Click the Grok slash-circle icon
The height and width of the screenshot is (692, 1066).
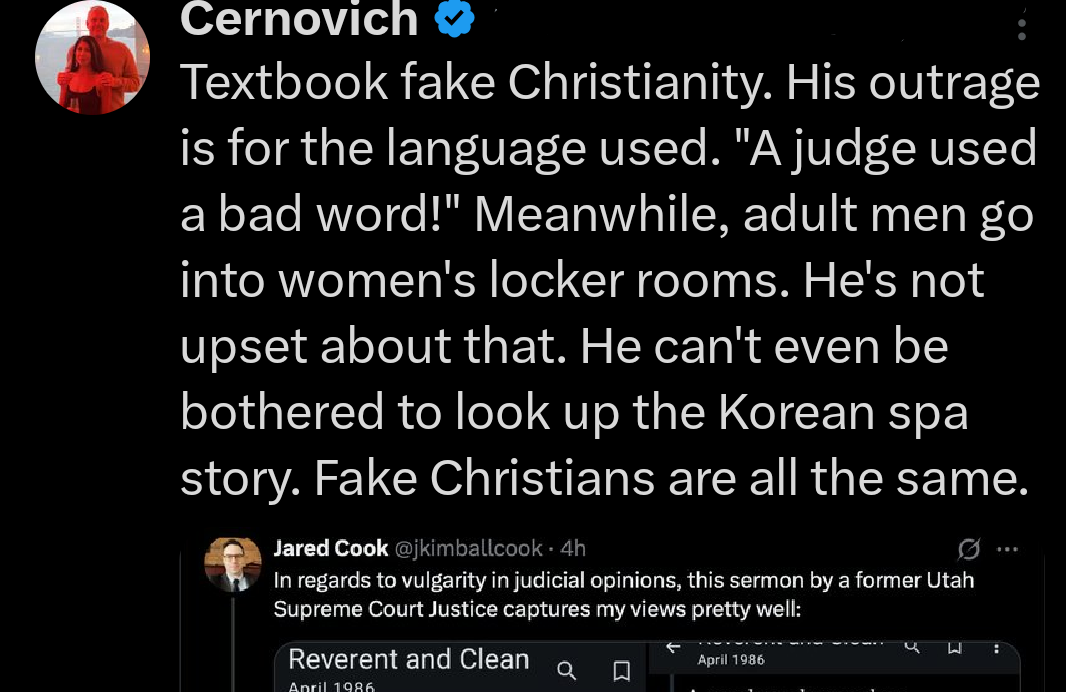pyautogui.click(x=967, y=548)
